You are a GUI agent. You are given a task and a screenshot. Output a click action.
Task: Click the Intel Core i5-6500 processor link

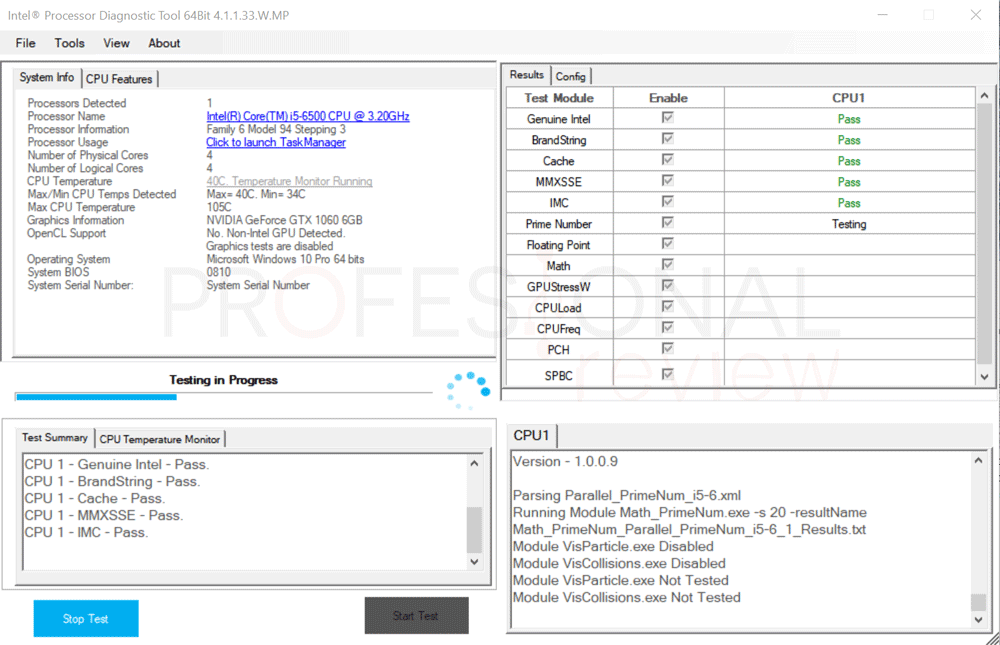(x=307, y=117)
